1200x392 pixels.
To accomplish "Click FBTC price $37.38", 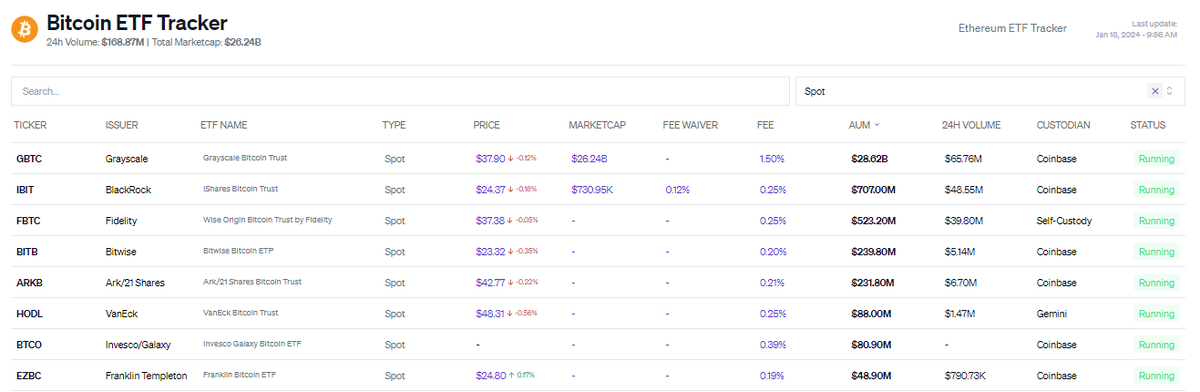I will tap(491, 221).
